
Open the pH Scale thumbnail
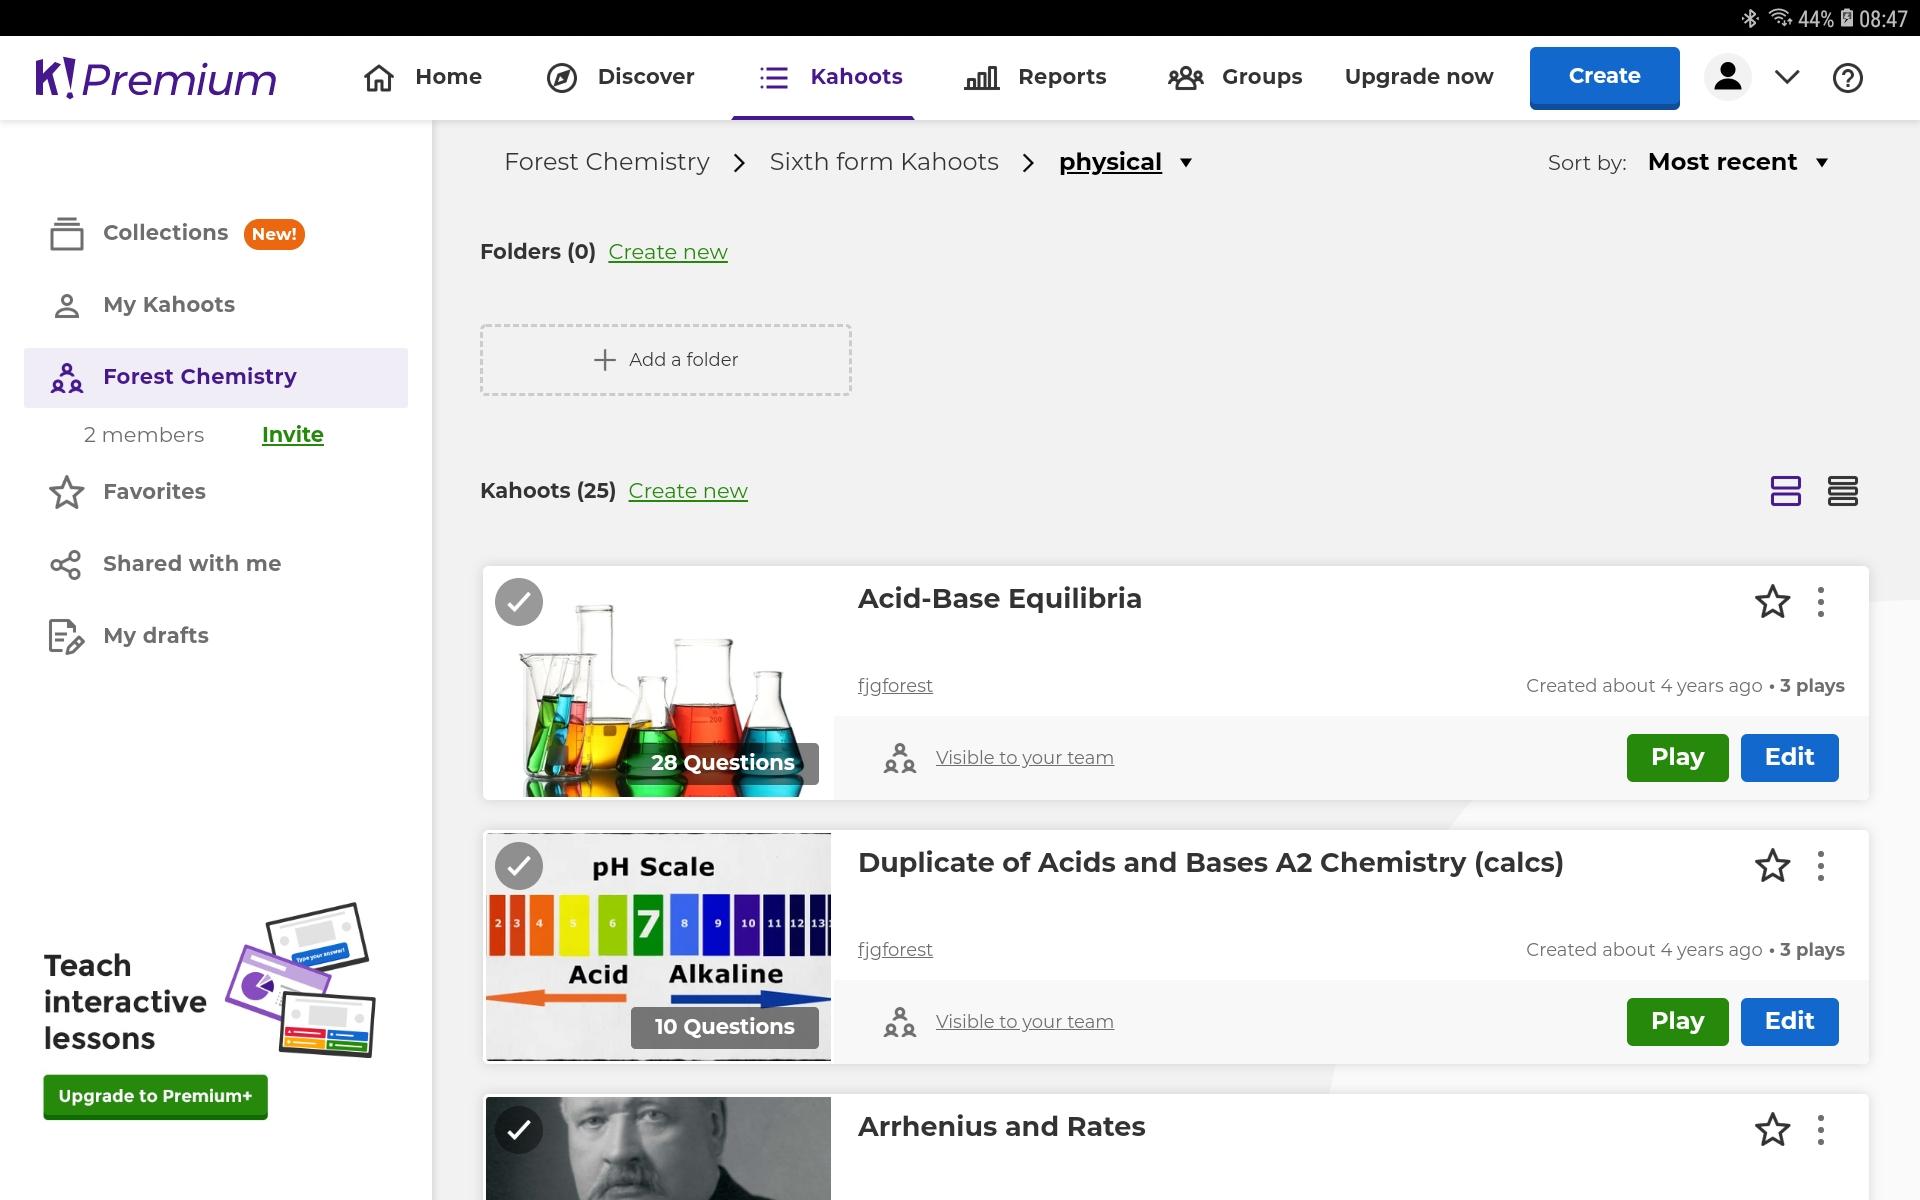coord(658,947)
